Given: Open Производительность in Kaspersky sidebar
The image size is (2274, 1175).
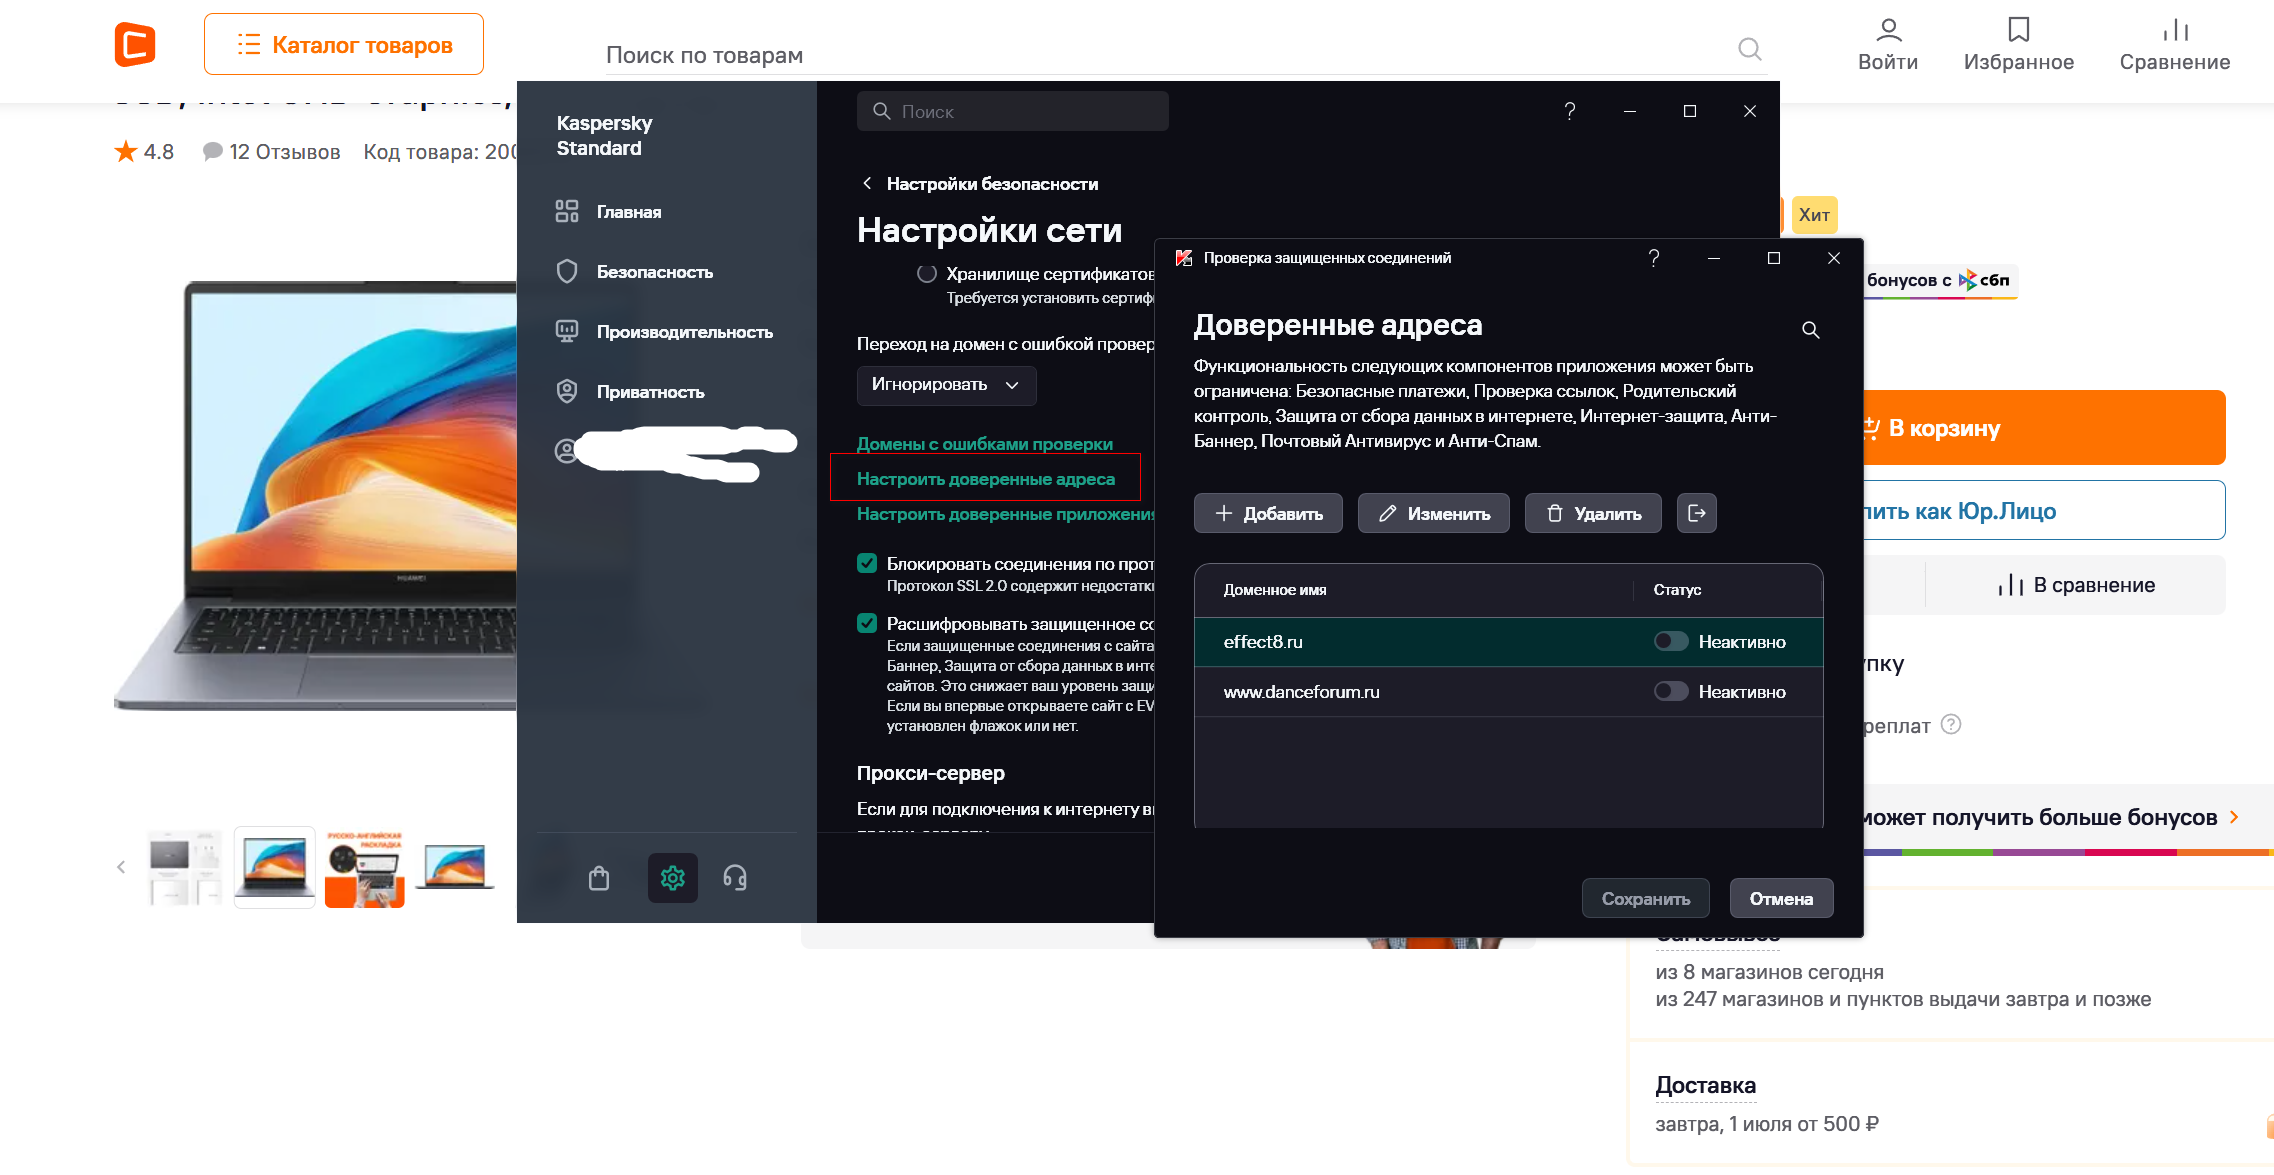Looking at the screenshot, I should click(665, 332).
